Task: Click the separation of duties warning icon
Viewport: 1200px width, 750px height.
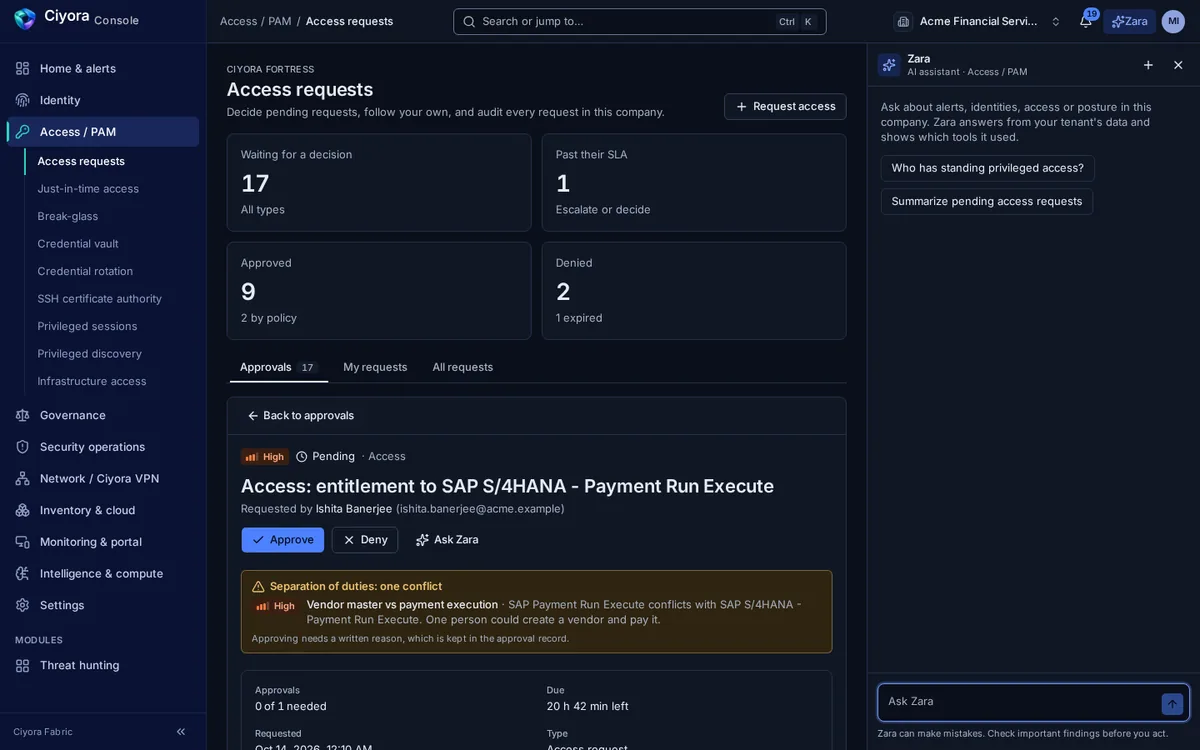Action: click(258, 587)
